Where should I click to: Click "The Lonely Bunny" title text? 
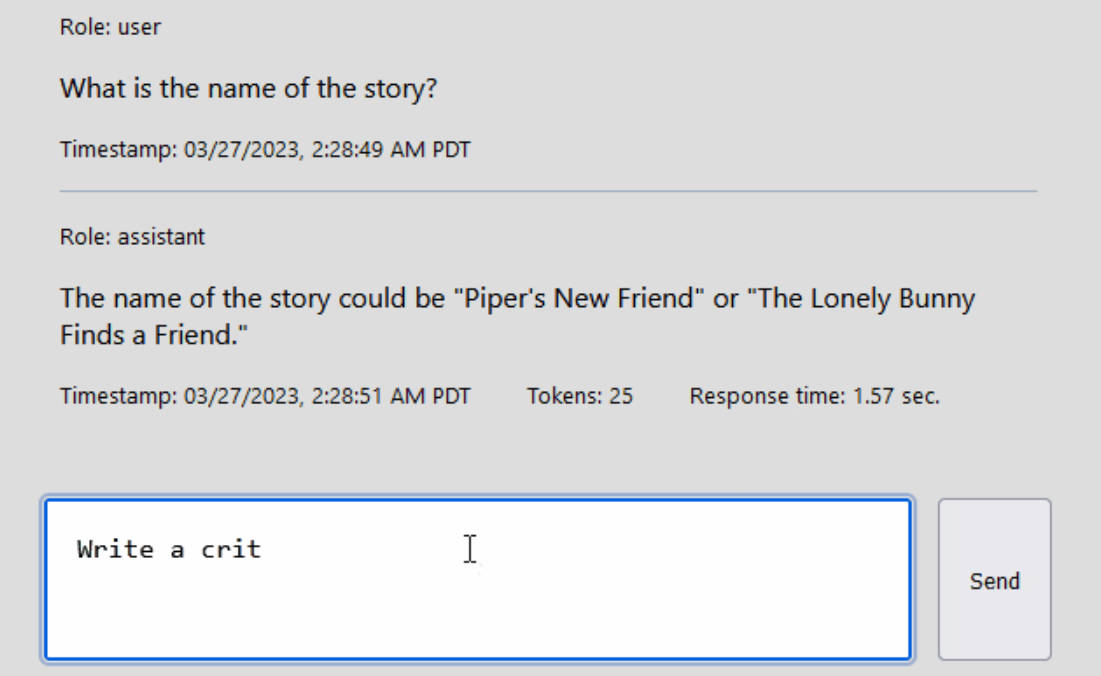pyautogui.click(x=866, y=299)
